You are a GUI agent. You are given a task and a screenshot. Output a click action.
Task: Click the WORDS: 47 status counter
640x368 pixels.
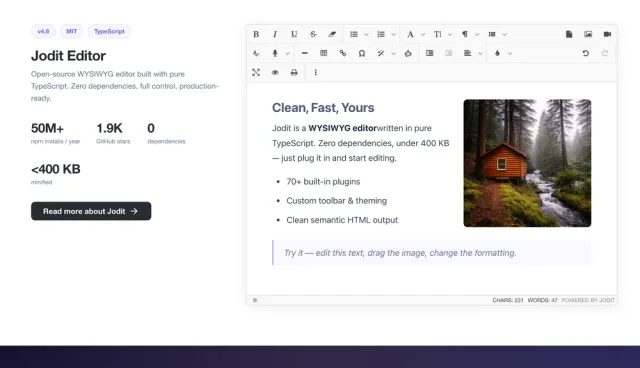pos(542,300)
